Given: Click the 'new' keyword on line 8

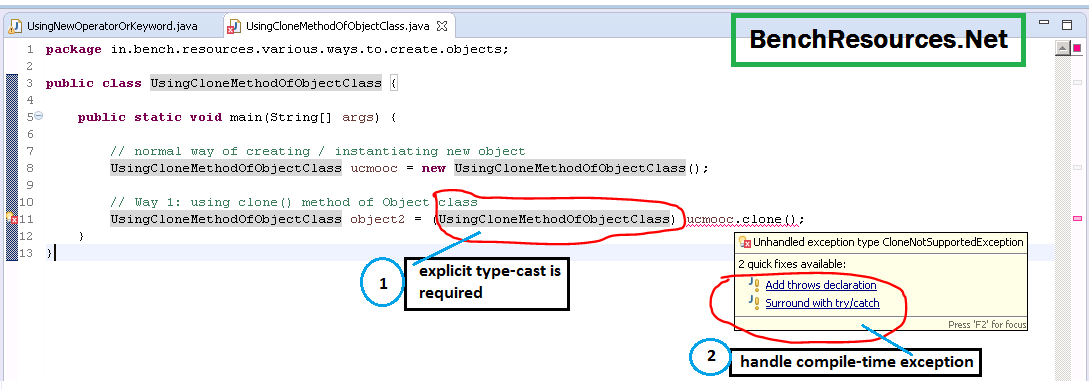Looking at the screenshot, I should (x=434, y=168).
